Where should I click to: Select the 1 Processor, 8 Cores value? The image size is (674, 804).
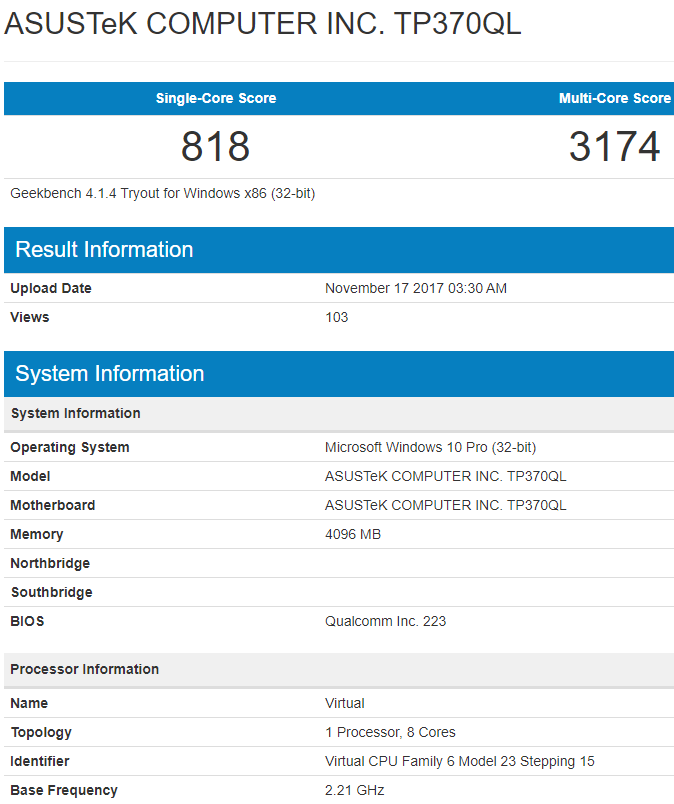coord(390,732)
